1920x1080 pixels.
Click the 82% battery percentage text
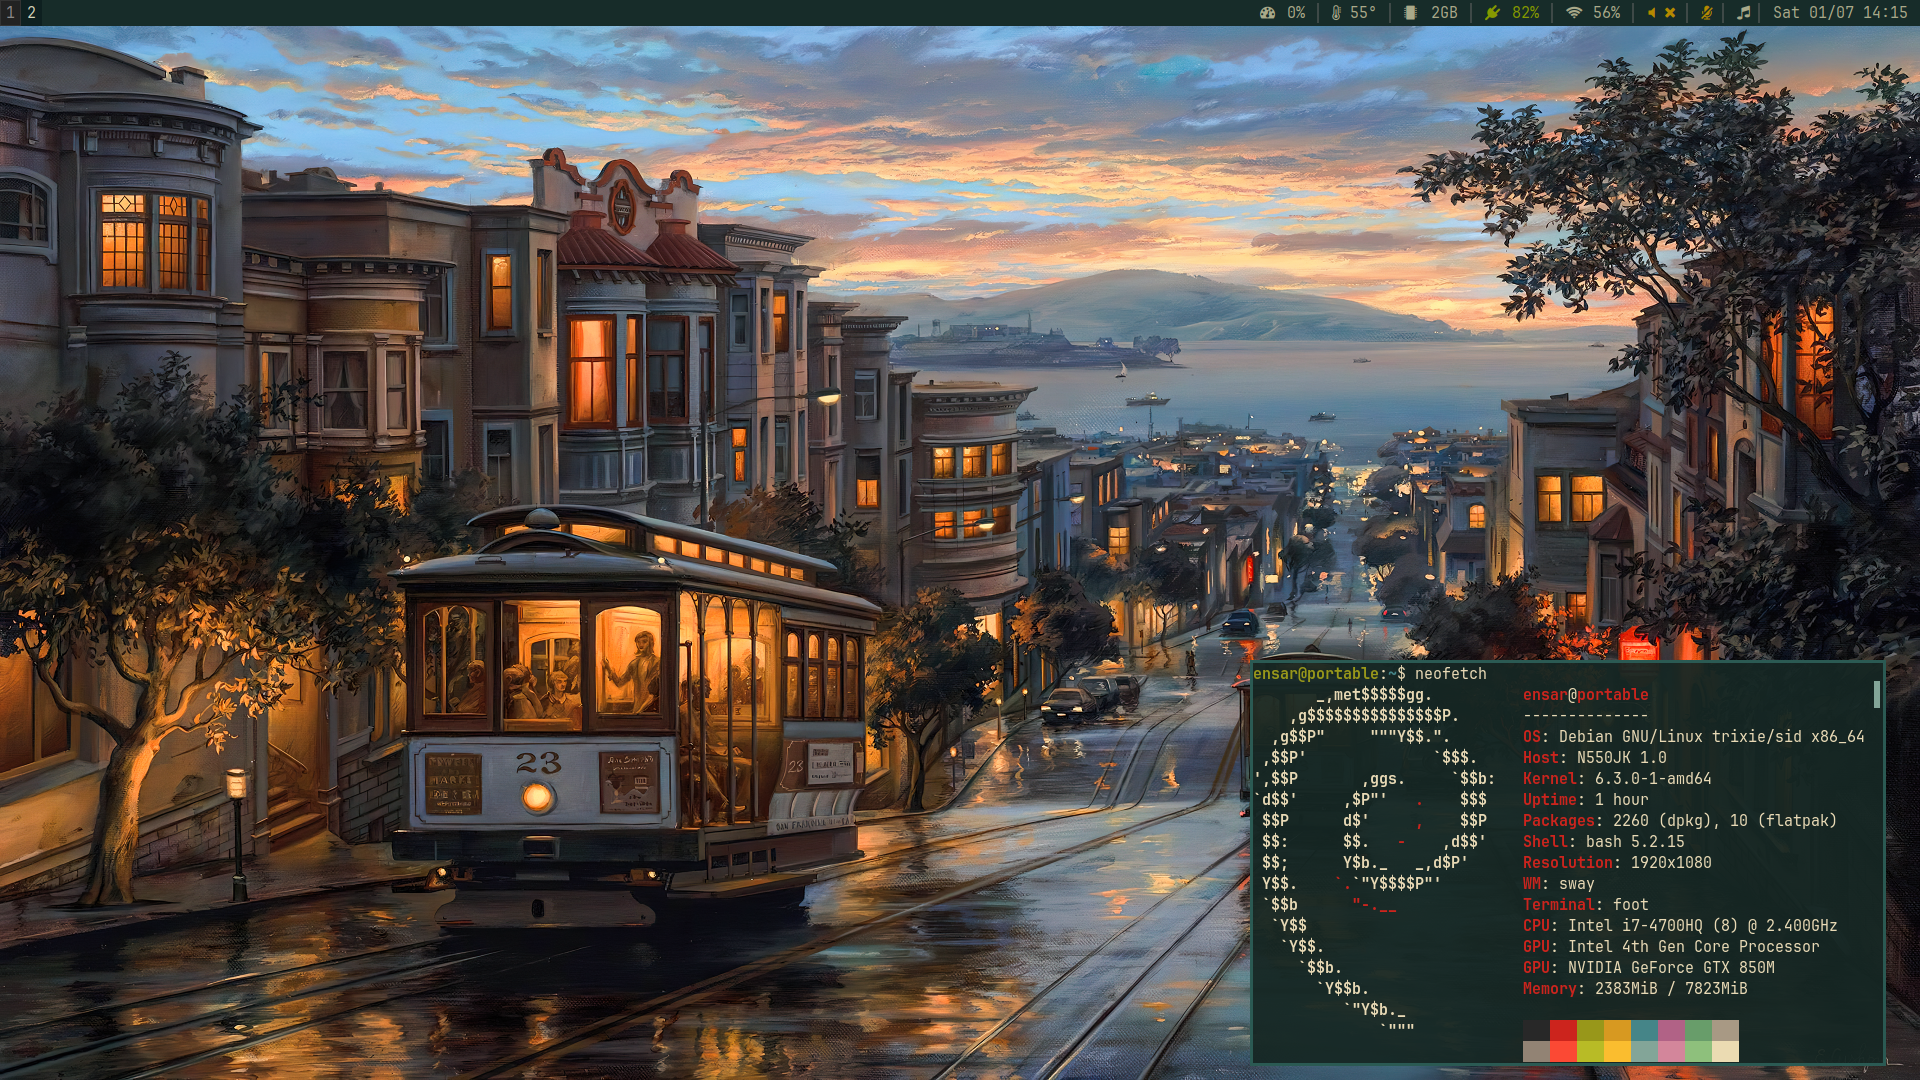(x=1525, y=13)
